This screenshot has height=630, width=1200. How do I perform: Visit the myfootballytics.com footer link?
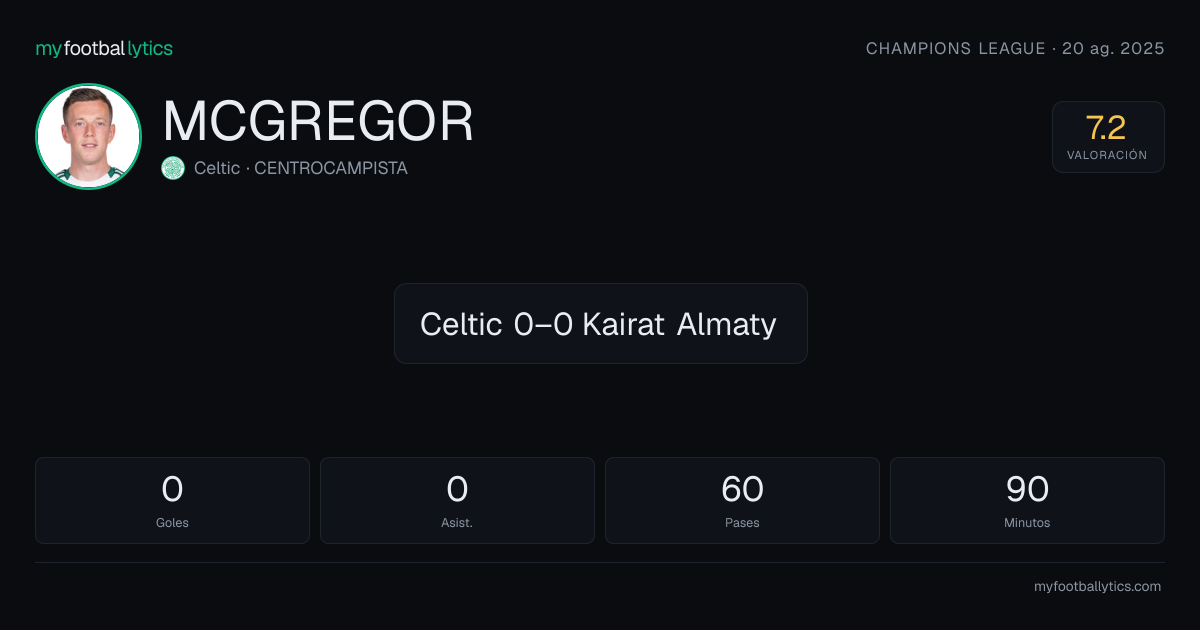click(1098, 587)
